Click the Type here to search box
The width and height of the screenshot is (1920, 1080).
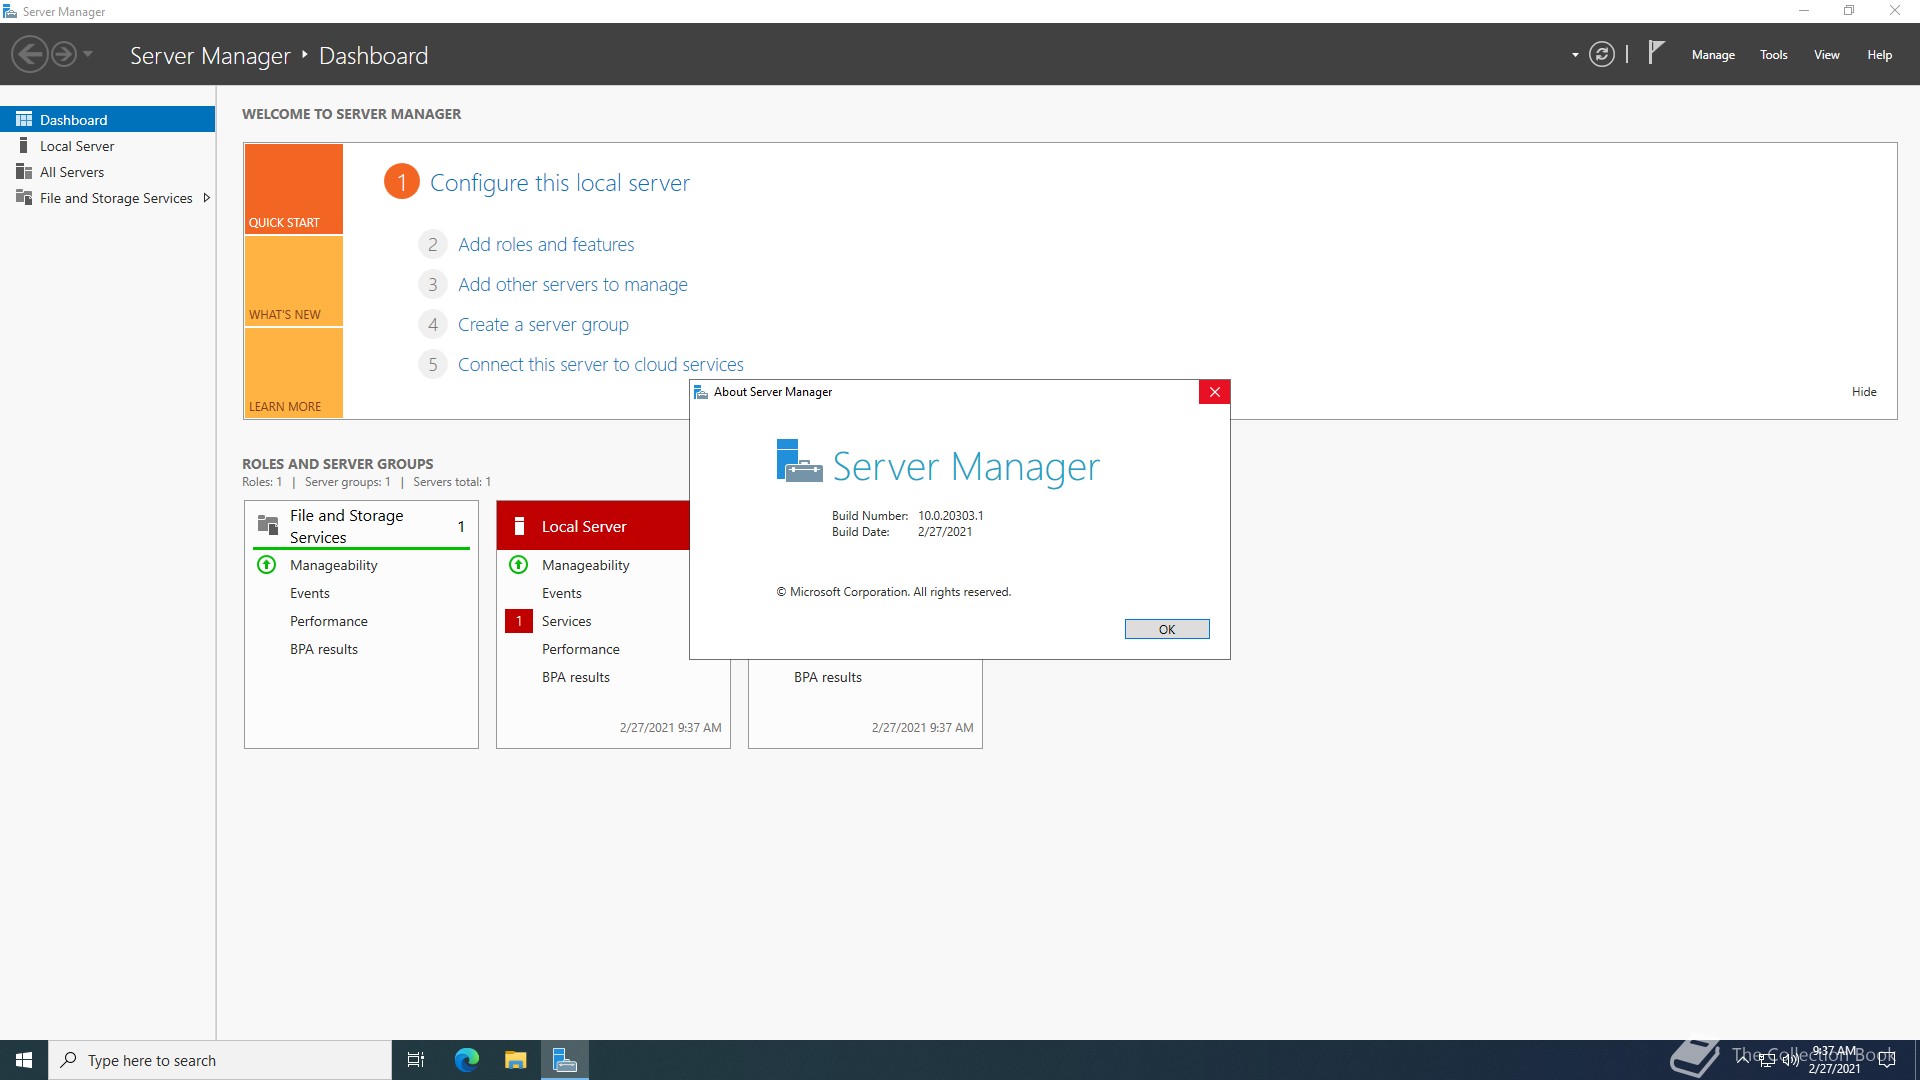220,1060
